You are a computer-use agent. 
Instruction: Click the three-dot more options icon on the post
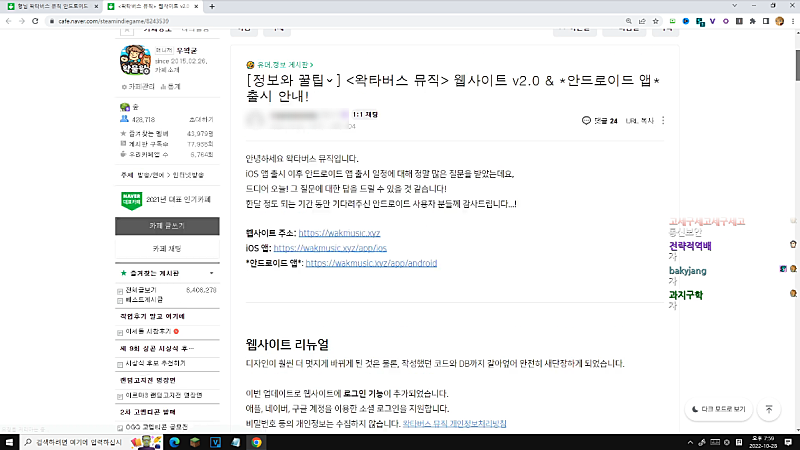[665, 120]
